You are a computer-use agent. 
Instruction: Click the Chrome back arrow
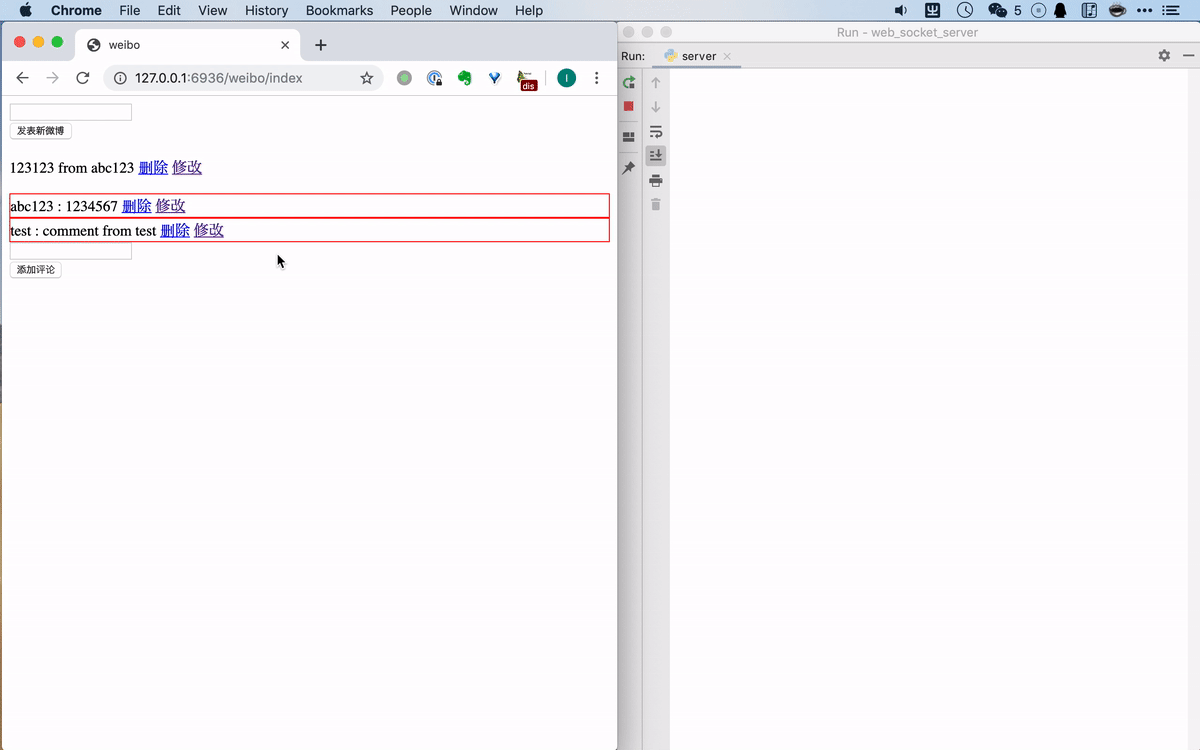point(22,78)
